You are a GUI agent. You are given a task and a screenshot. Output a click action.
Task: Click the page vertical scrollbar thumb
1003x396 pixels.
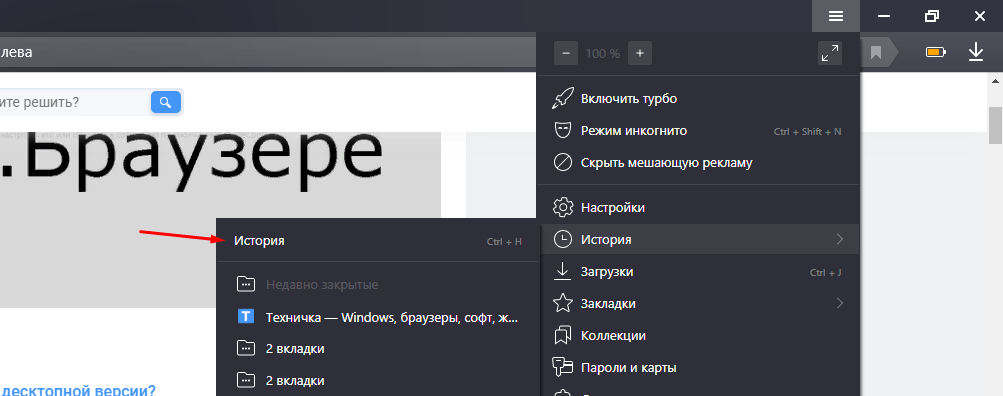[995, 125]
